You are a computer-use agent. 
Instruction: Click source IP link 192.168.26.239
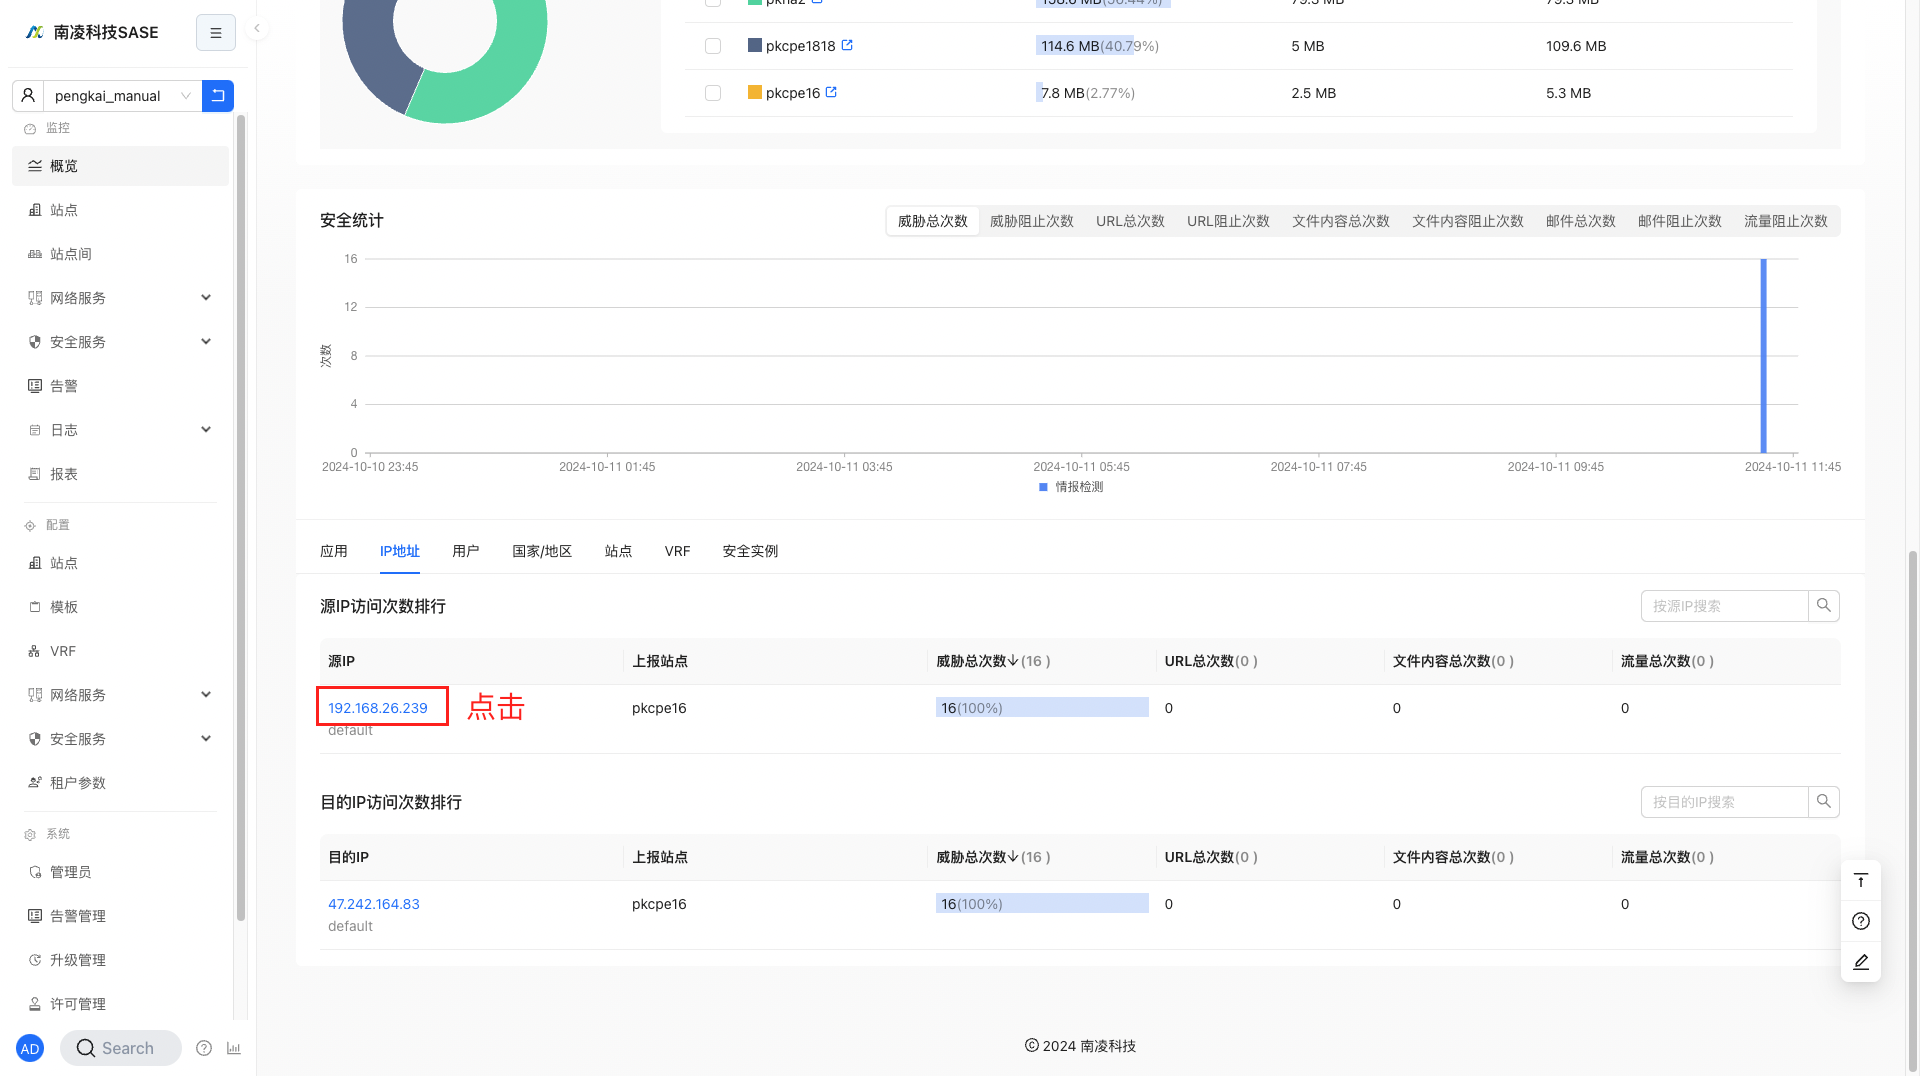(378, 707)
